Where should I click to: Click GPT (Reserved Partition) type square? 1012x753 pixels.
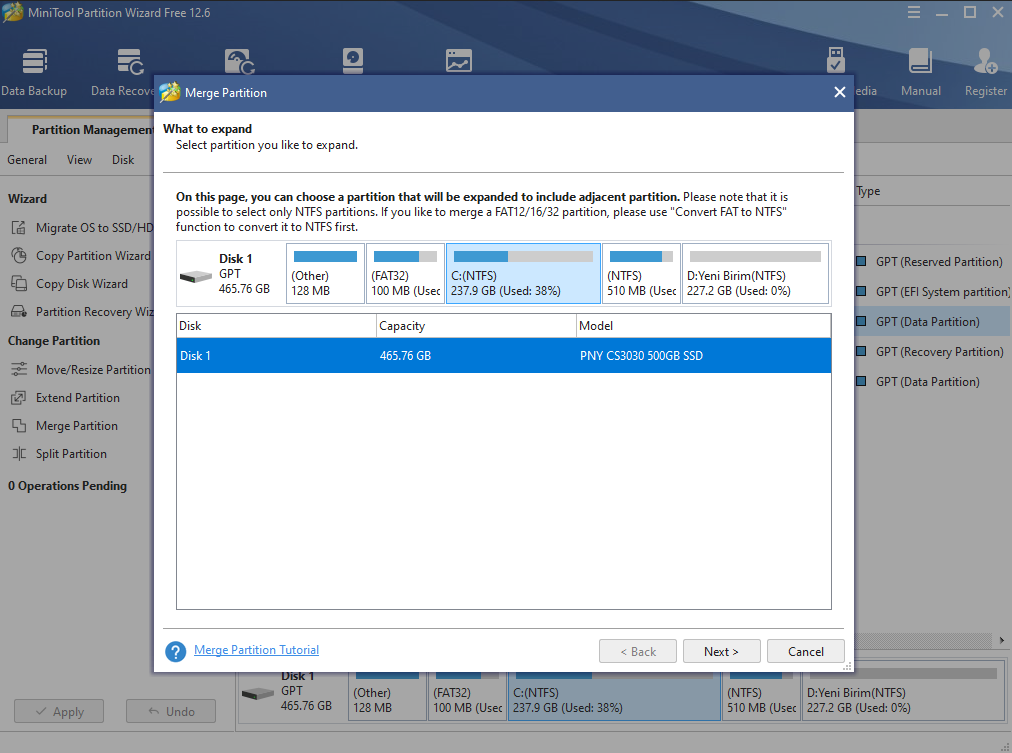click(x=861, y=261)
